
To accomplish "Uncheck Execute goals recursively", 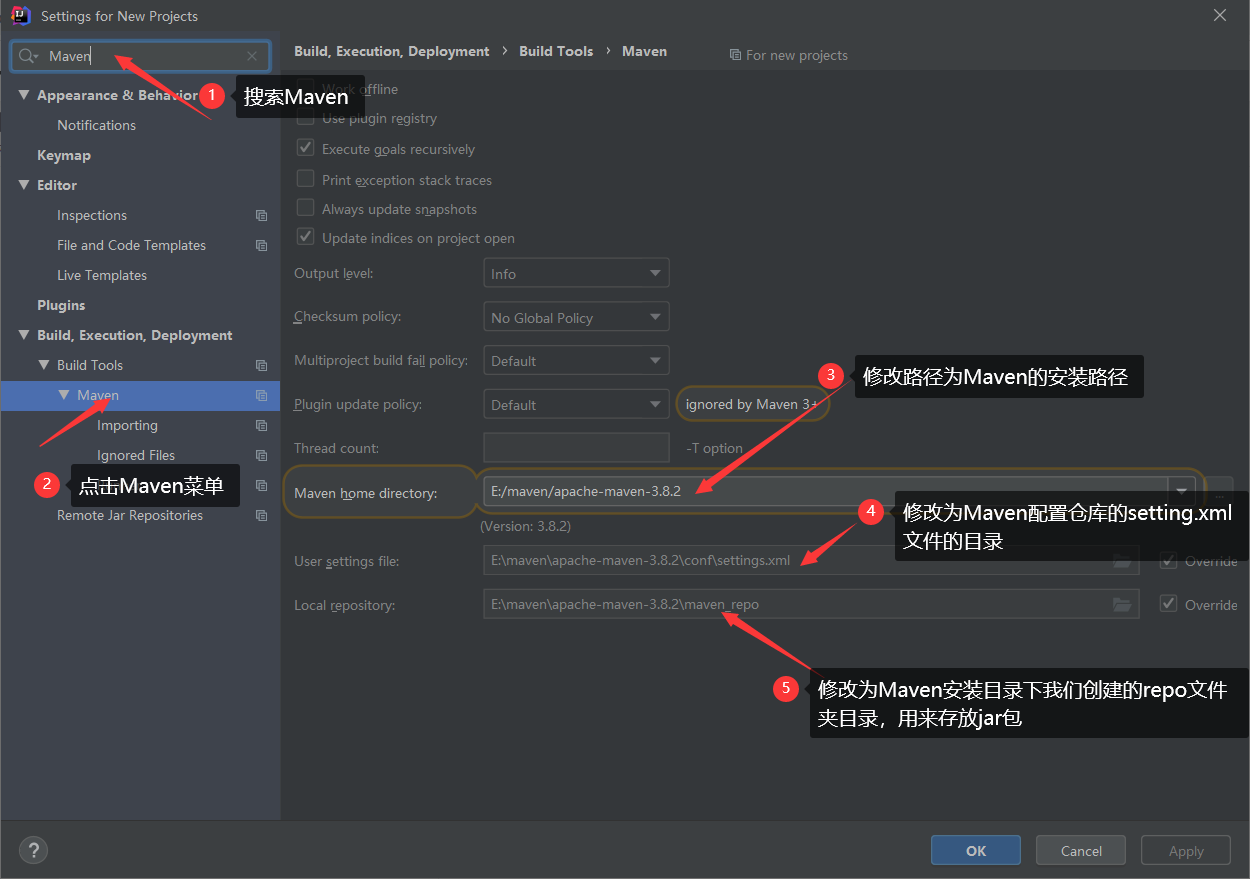I will click(306, 148).
